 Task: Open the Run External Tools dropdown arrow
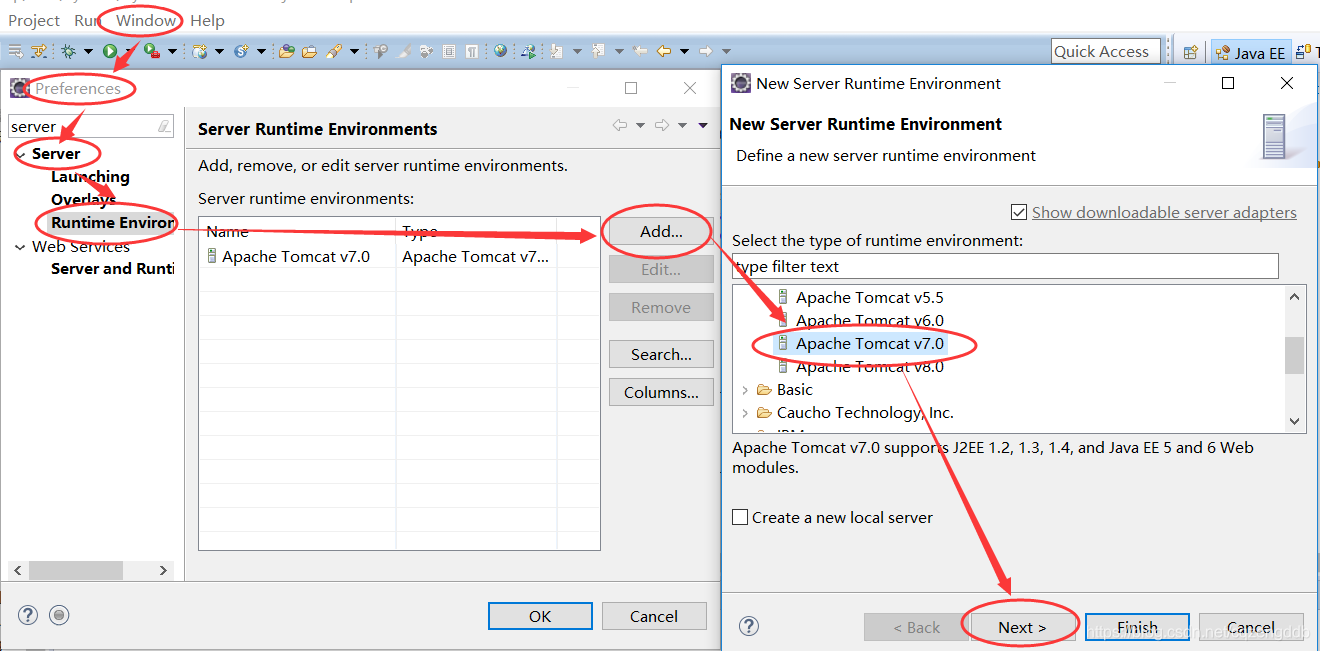point(173,51)
